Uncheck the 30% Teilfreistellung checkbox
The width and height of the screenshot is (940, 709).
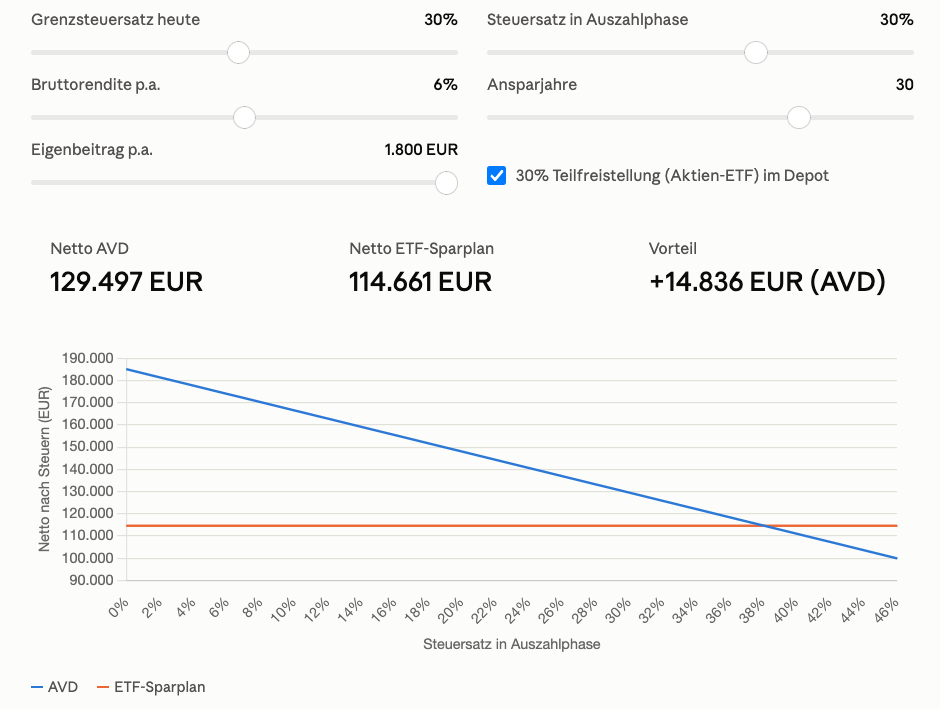[496, 176]
